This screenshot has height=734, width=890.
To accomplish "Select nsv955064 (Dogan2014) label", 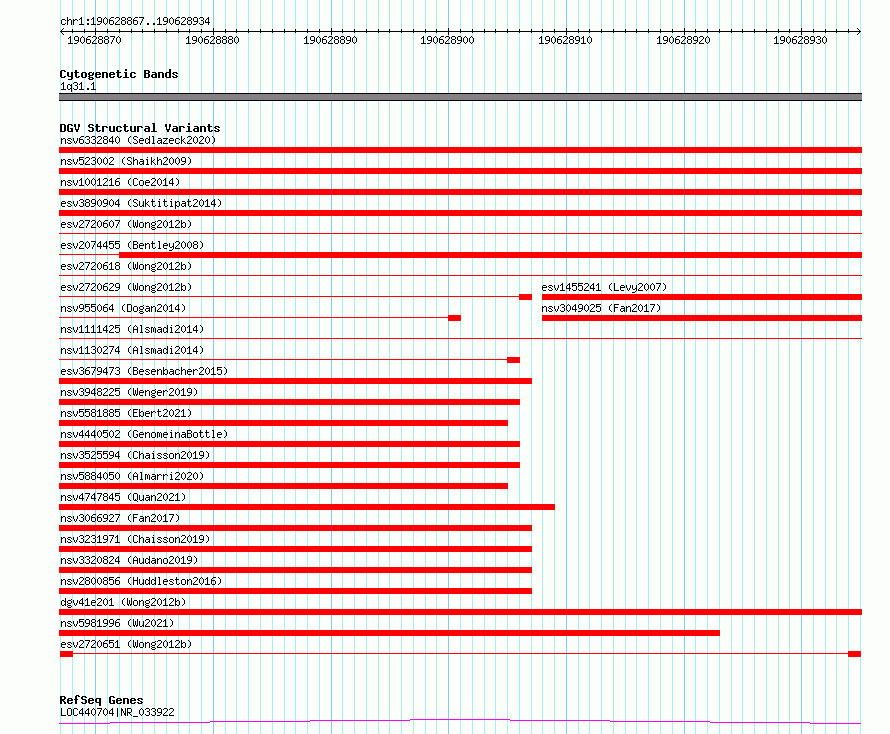I will click(x=123, y=308).
